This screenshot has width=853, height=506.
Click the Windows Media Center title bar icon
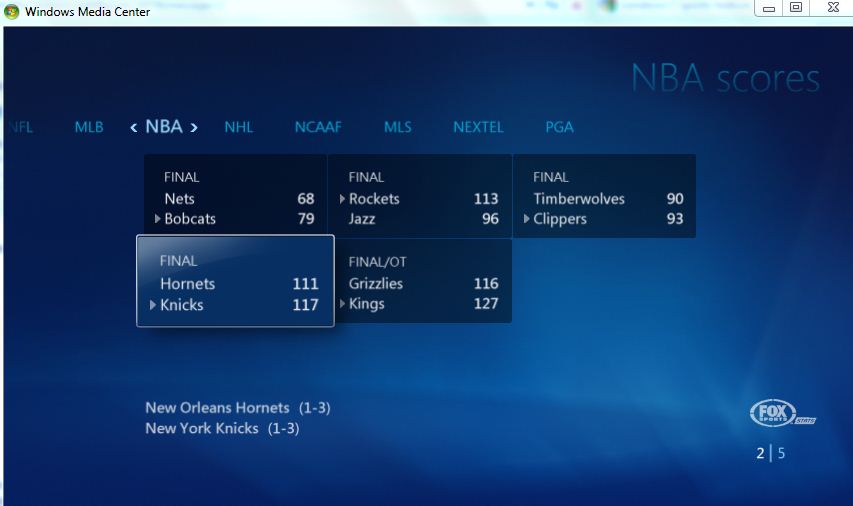tap(11, 11)
